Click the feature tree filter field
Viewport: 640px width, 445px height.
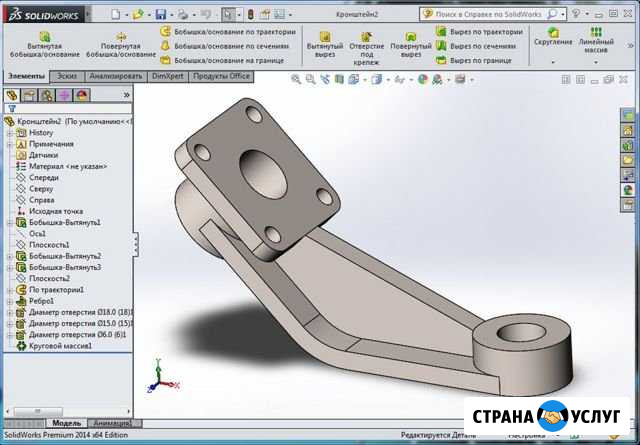(x=68, y=109)
